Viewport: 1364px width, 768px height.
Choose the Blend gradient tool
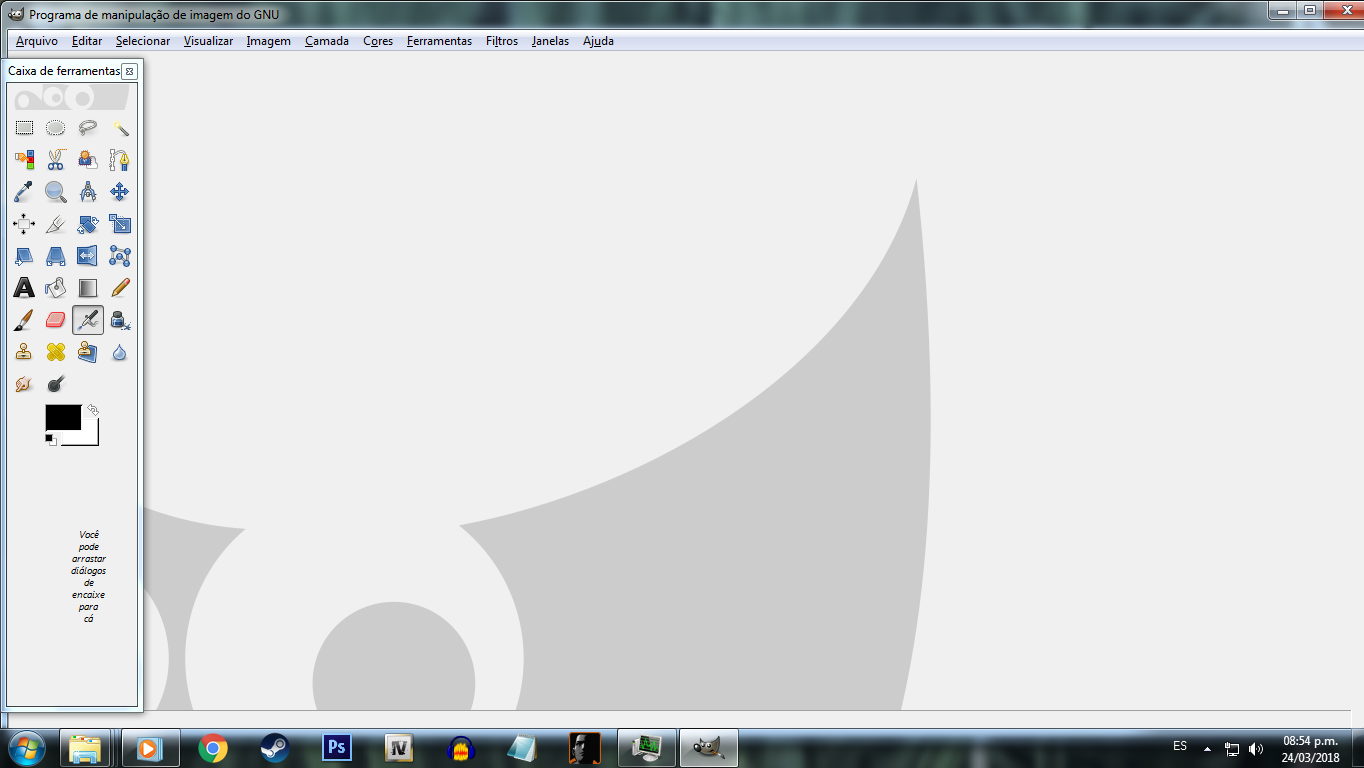(88, 288)
